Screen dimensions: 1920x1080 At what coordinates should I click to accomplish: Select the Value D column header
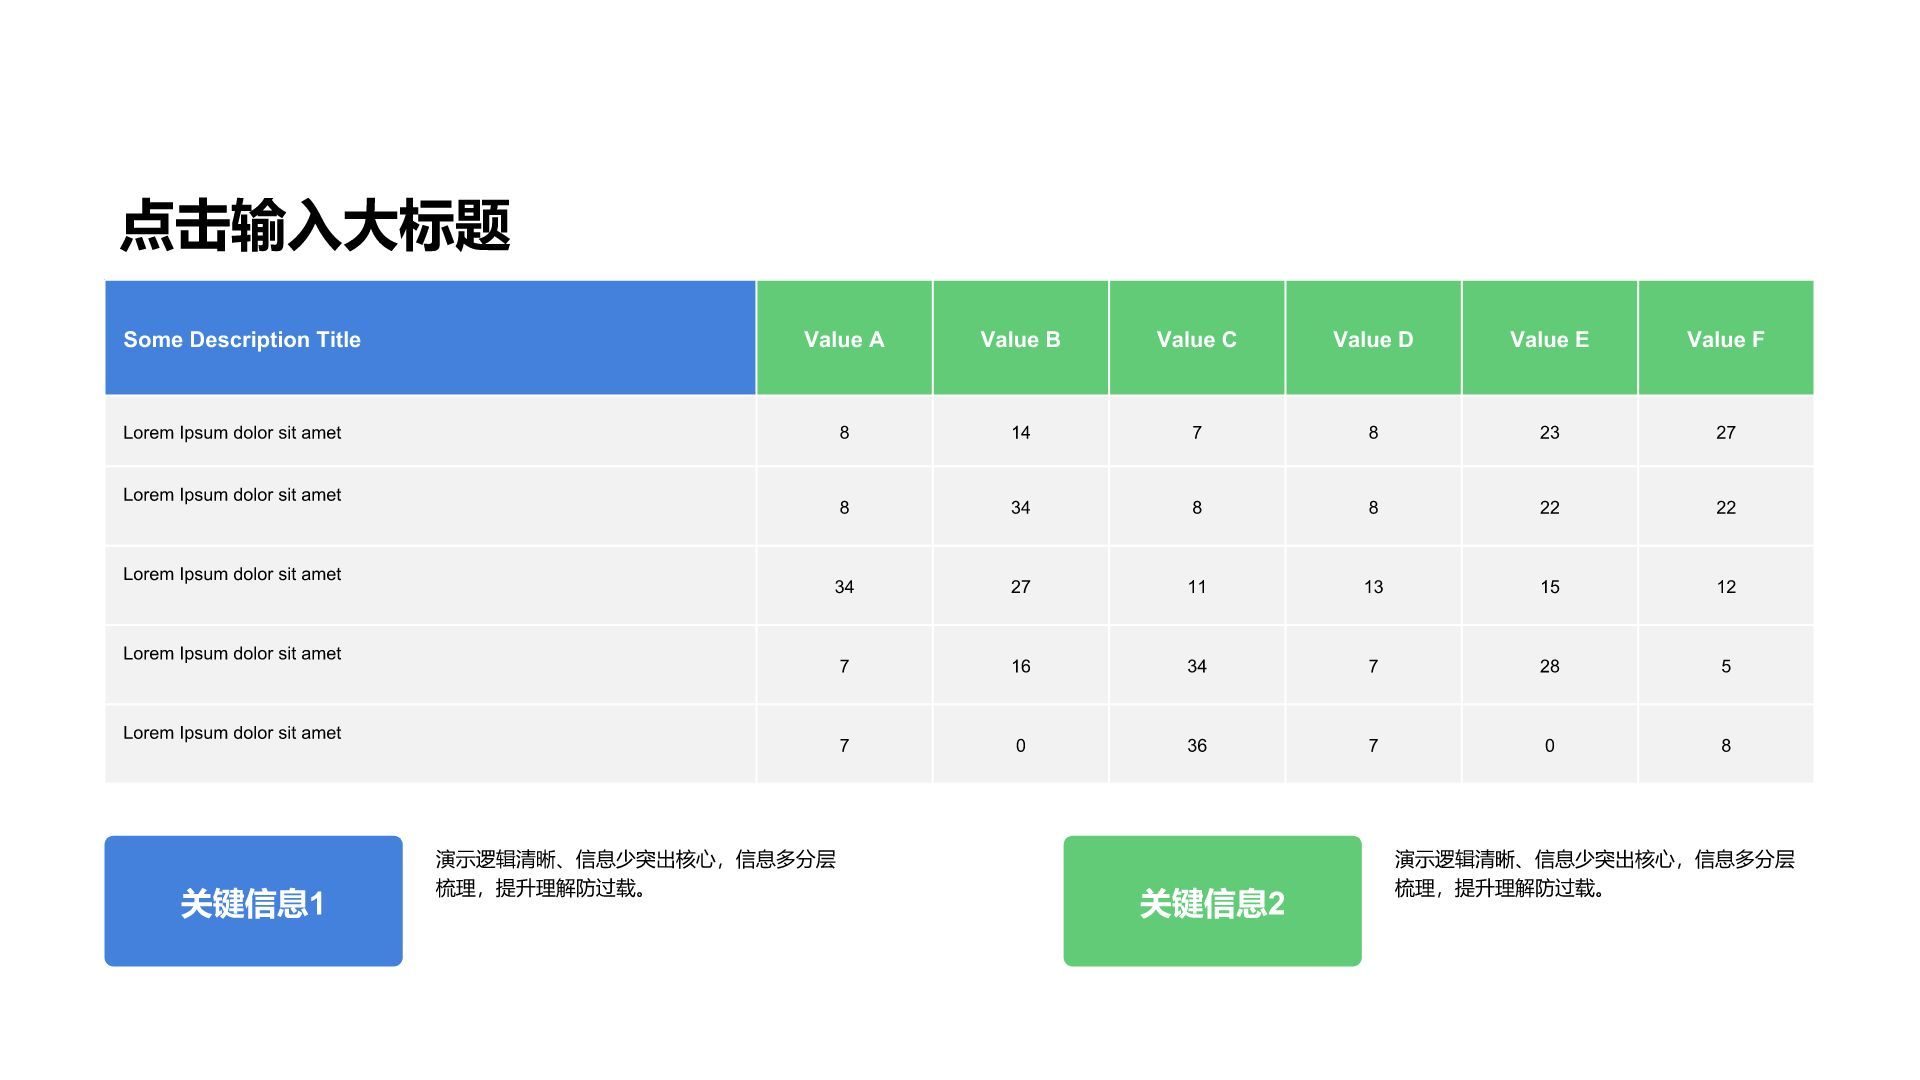point(1373,338)
